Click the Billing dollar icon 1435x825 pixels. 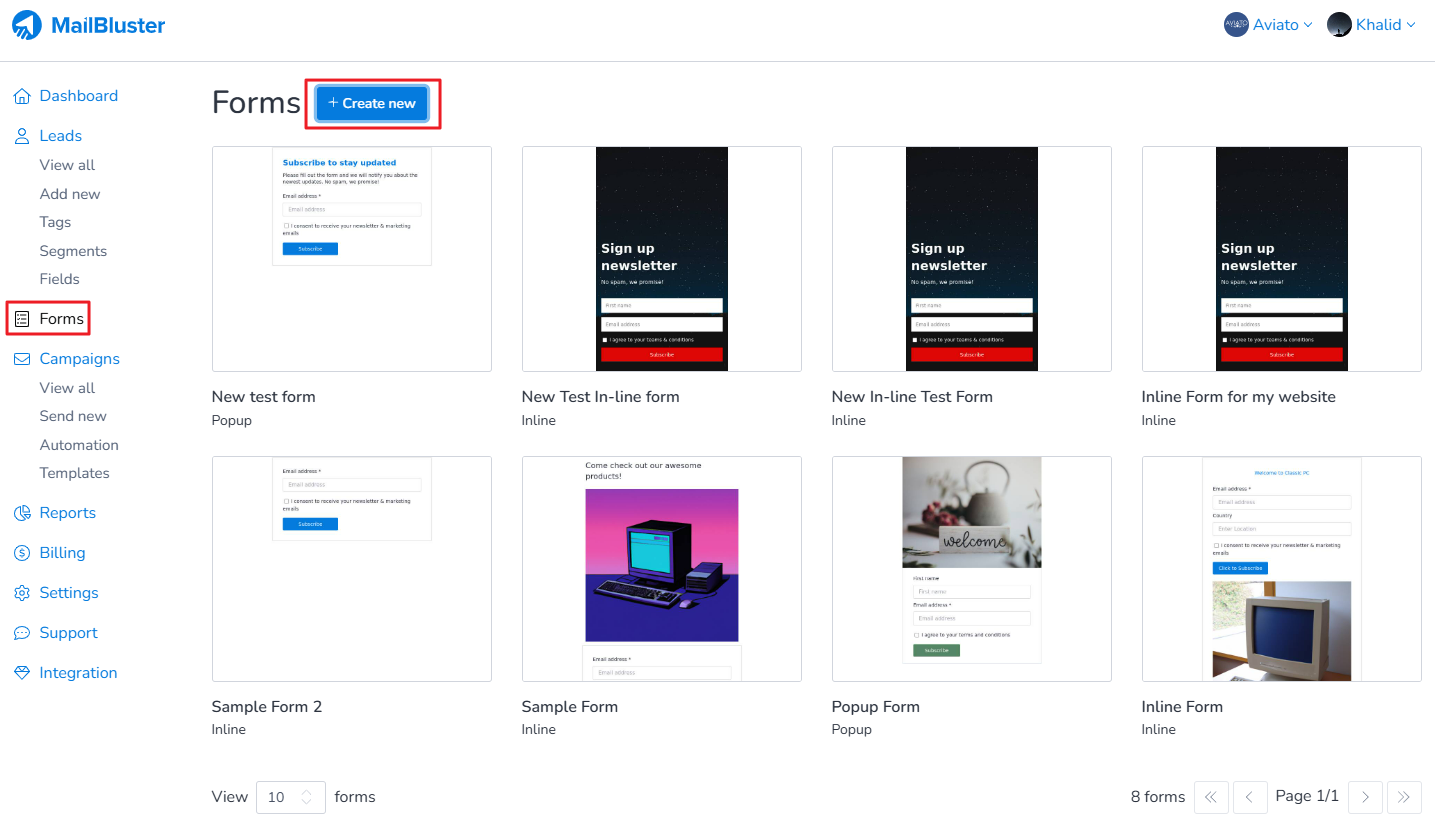click(x=22, y=553)
